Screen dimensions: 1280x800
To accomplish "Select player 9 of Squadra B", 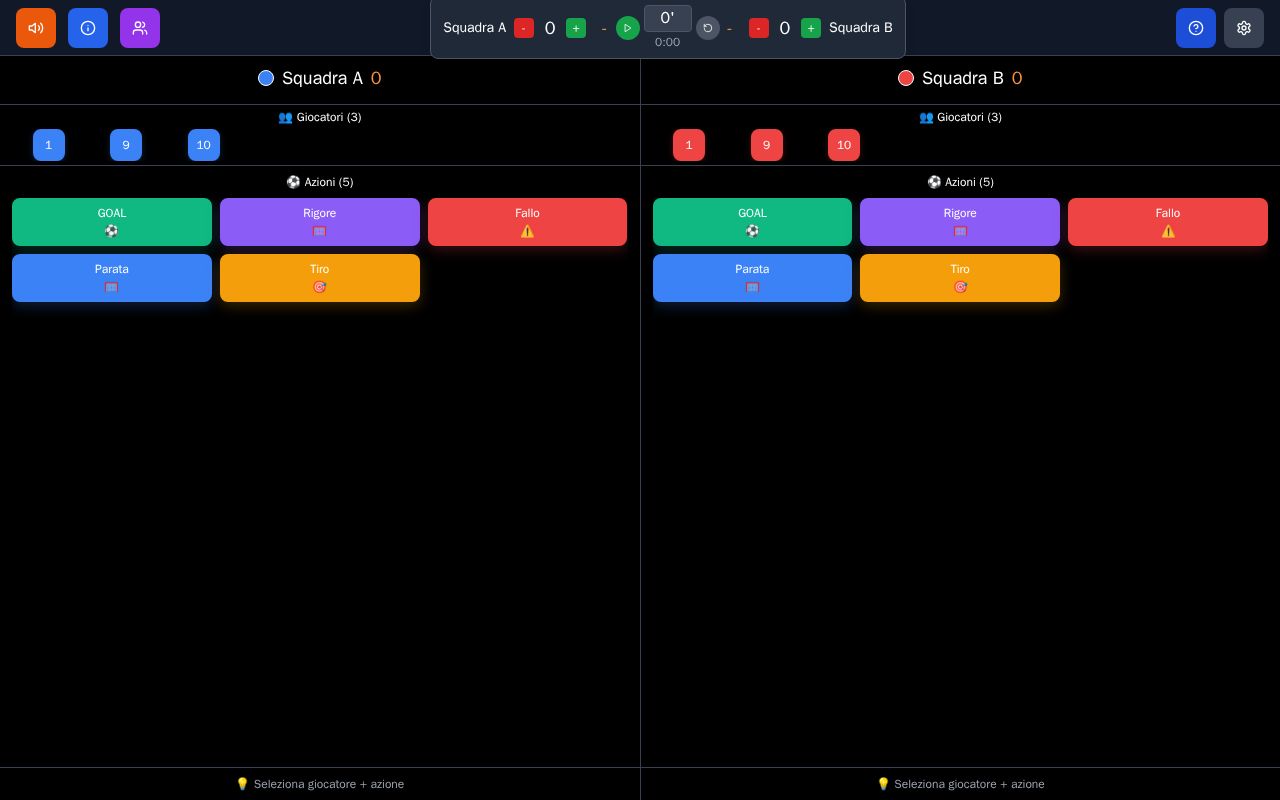I will coord(767,145).
